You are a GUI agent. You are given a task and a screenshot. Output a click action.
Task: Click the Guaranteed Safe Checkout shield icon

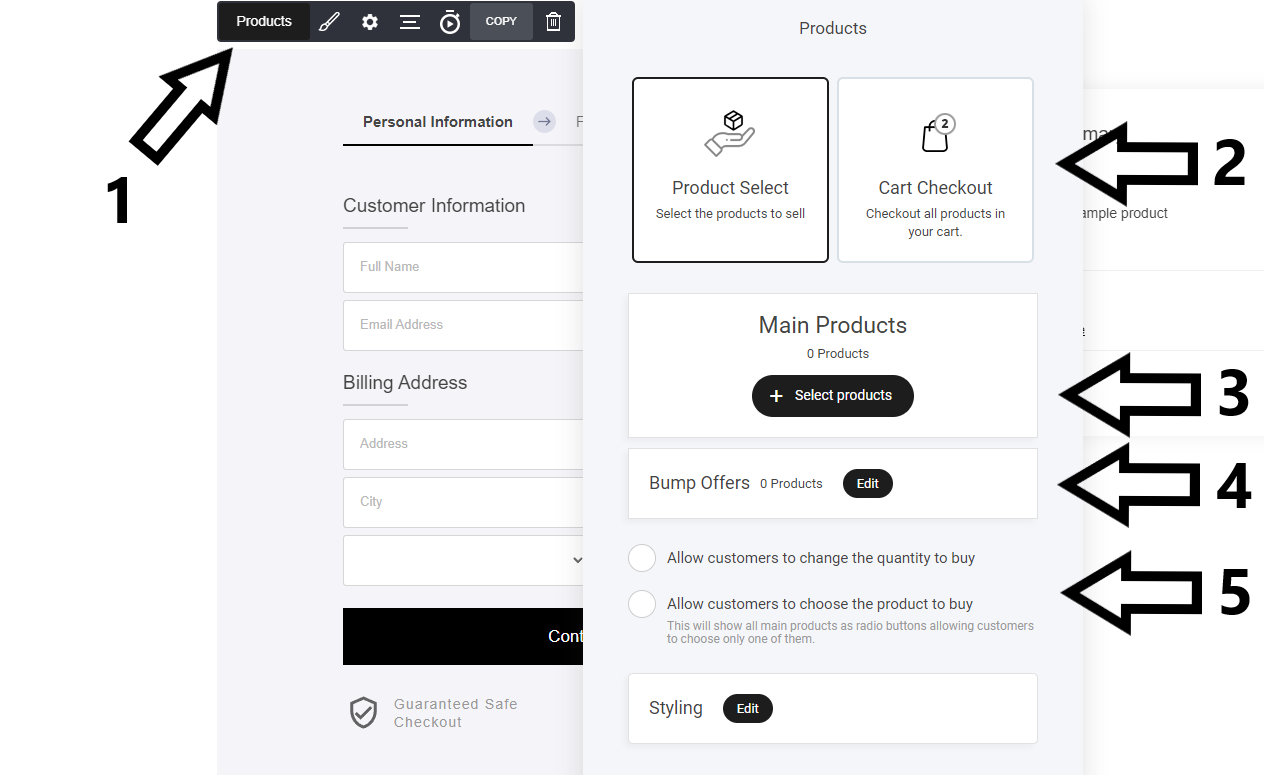tap(363, 713)
